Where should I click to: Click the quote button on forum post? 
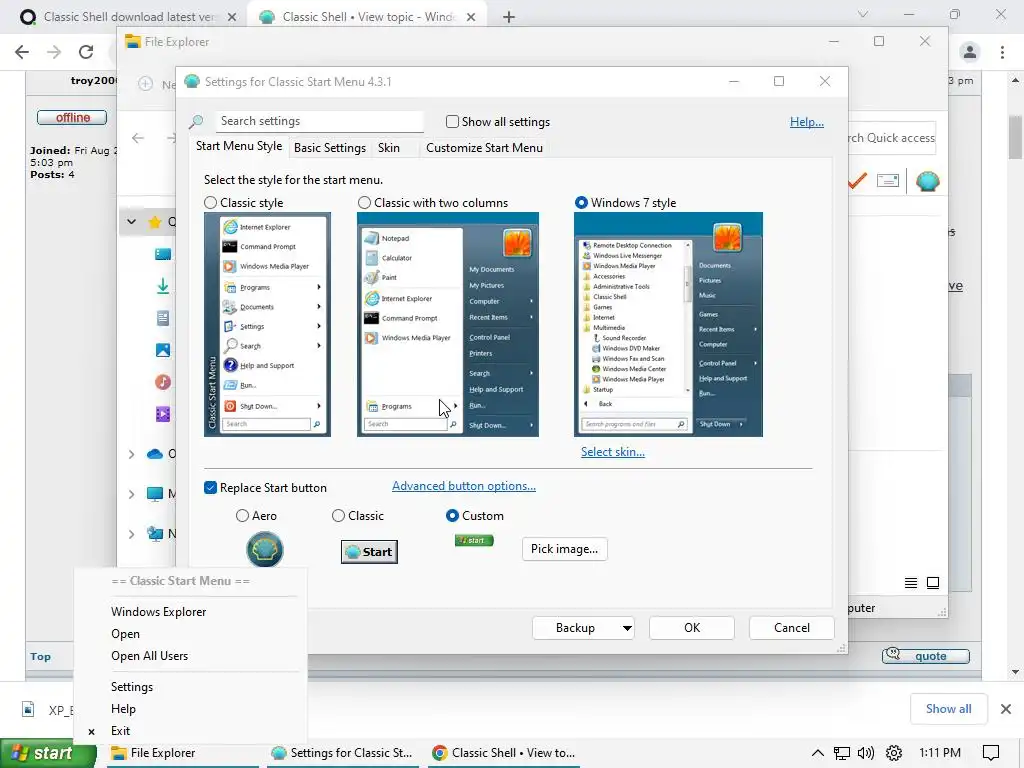pyautogui.click(x=925, y=656)
